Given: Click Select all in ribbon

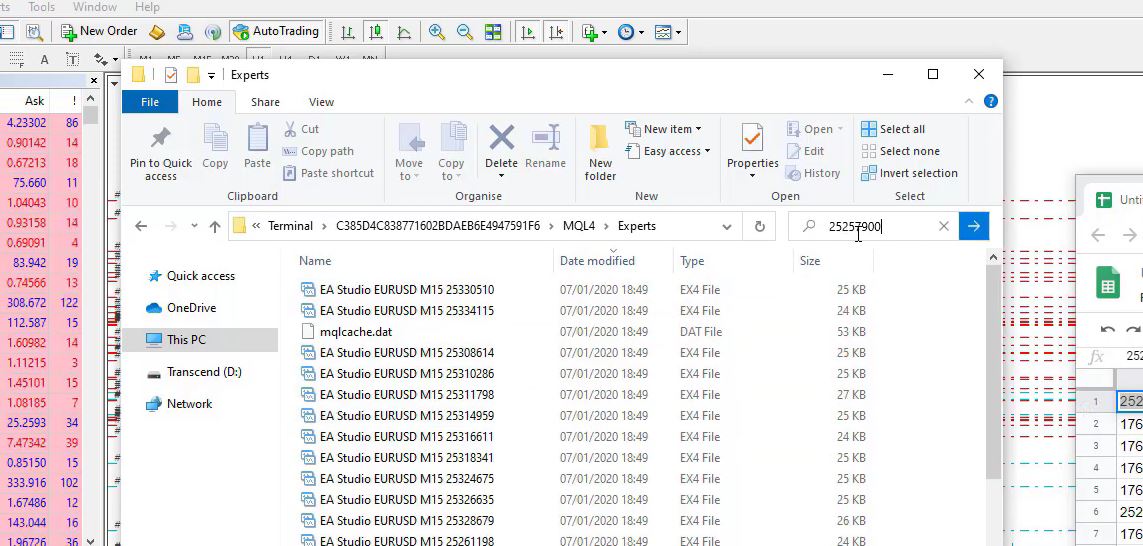Looking at the screenshot, I should click(x=893, y=129).
